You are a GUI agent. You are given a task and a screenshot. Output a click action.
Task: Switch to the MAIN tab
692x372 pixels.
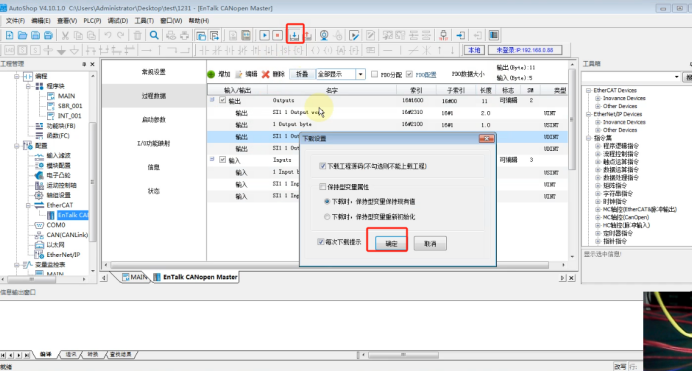[x=135, y=277]
